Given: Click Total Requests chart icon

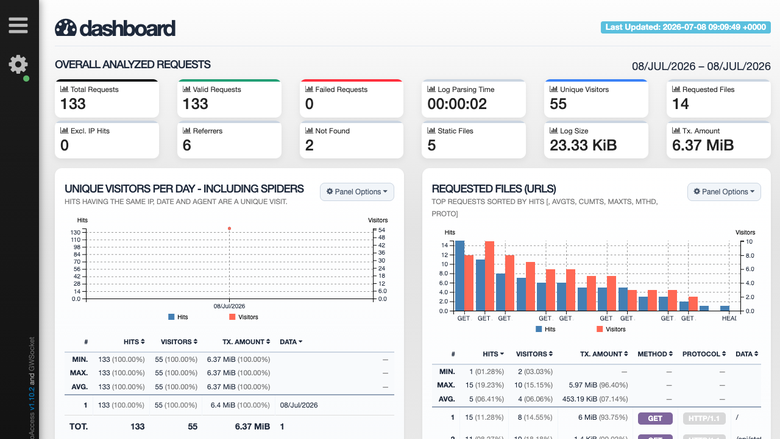Looking at the screenshot, I should coord(64,89).
